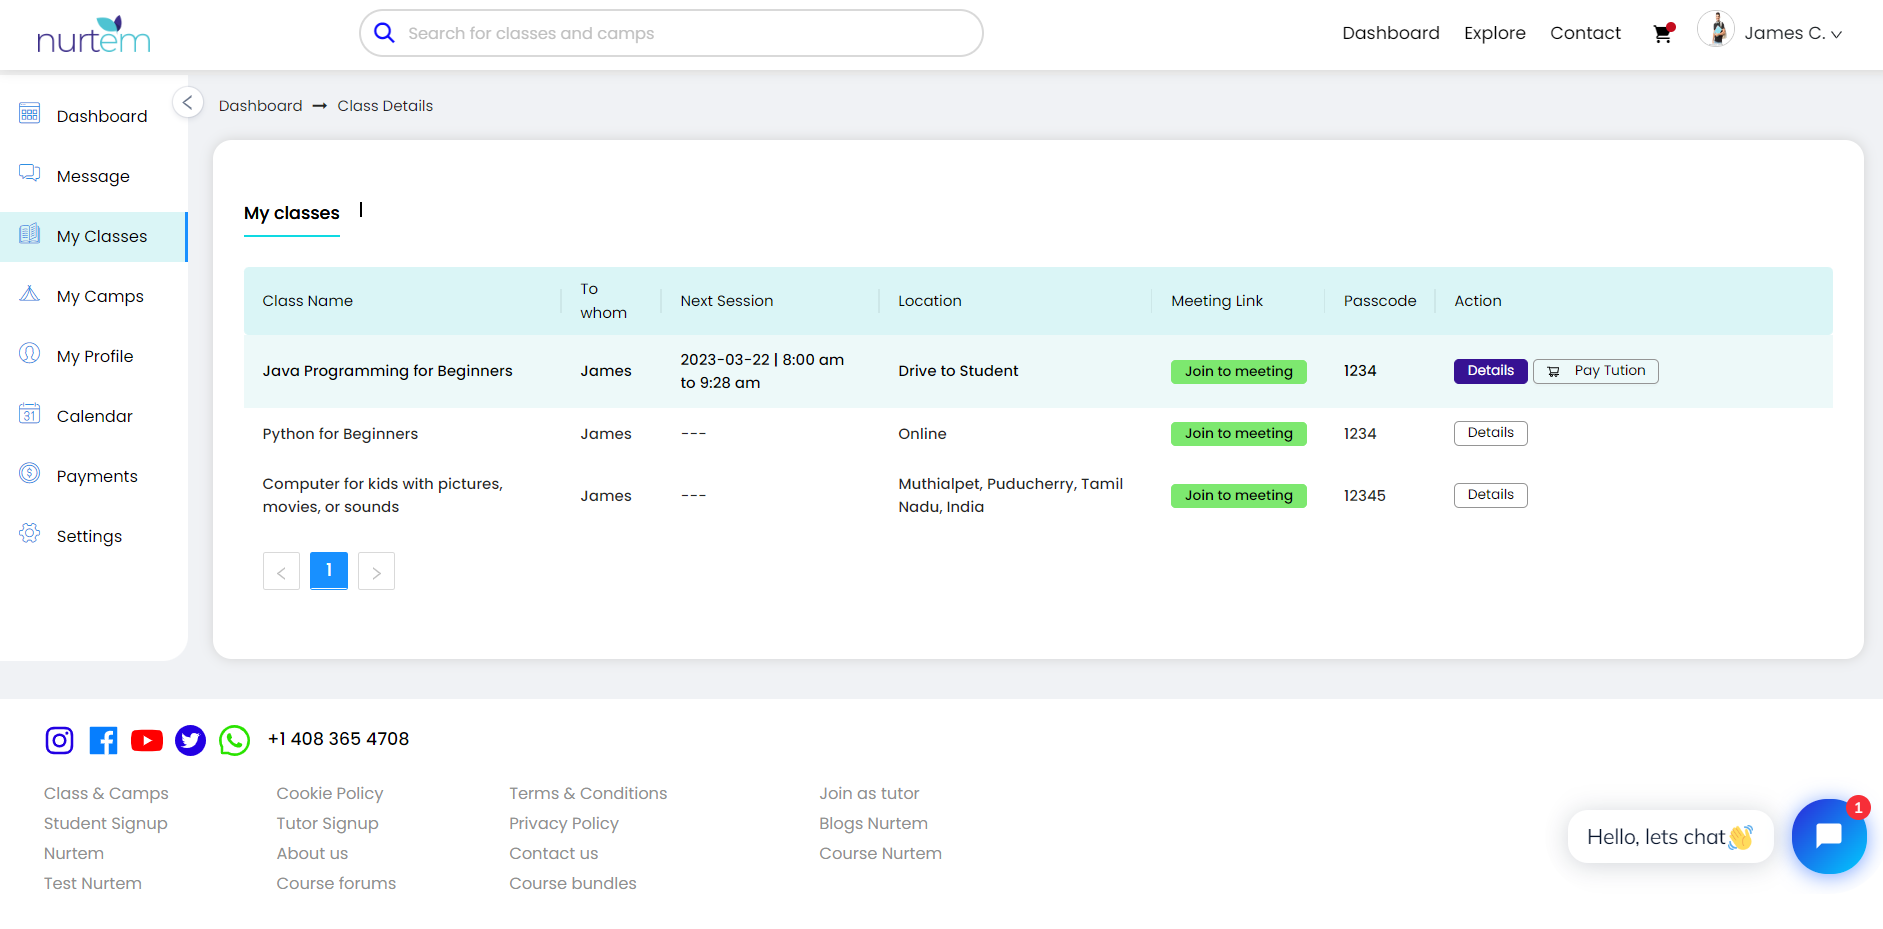1883x929 pixels.
Task: Open the Privacy Policy footer link
Action: 564,823
